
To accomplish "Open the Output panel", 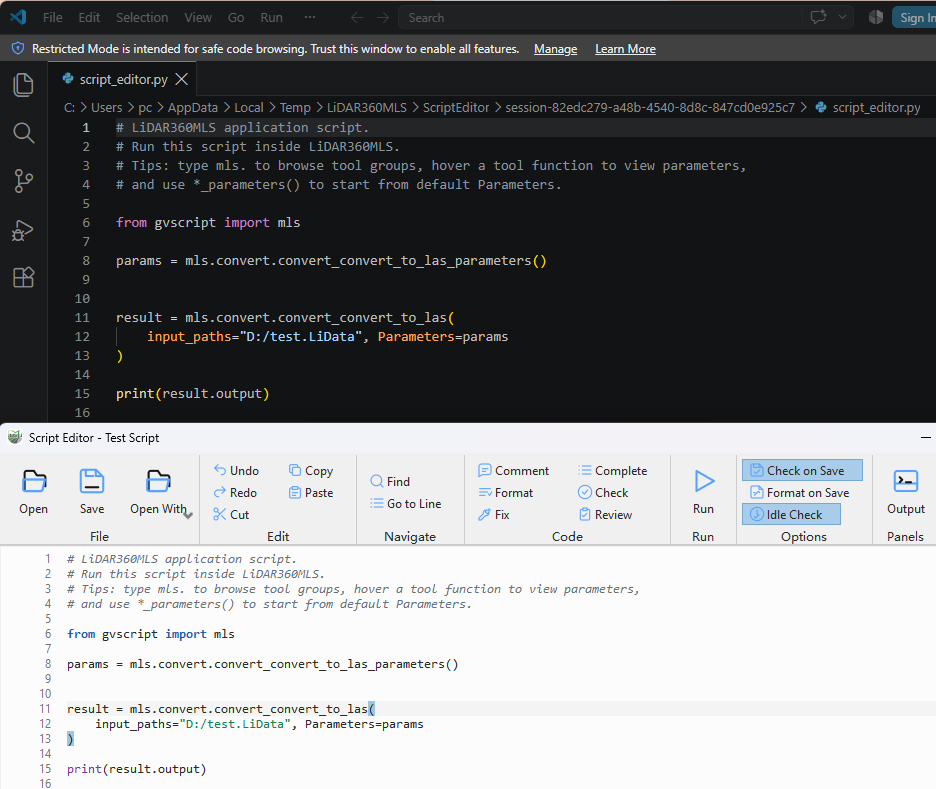I will pyautogui.click(x=906, y=492).
